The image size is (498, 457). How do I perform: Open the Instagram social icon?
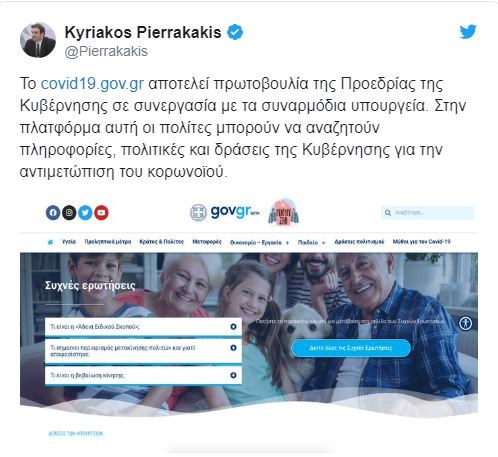(69, 212)
